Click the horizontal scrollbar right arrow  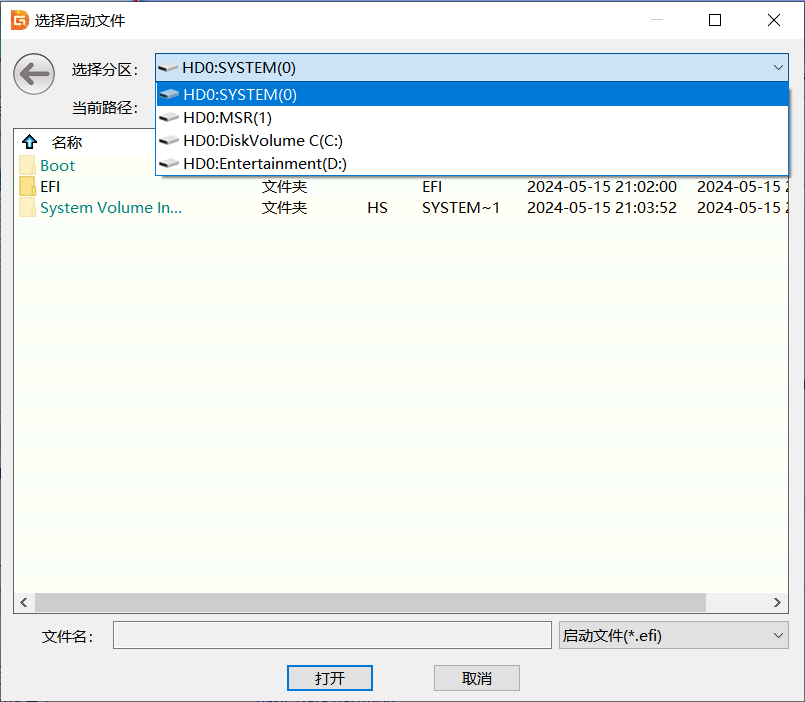tap(779, 603)
